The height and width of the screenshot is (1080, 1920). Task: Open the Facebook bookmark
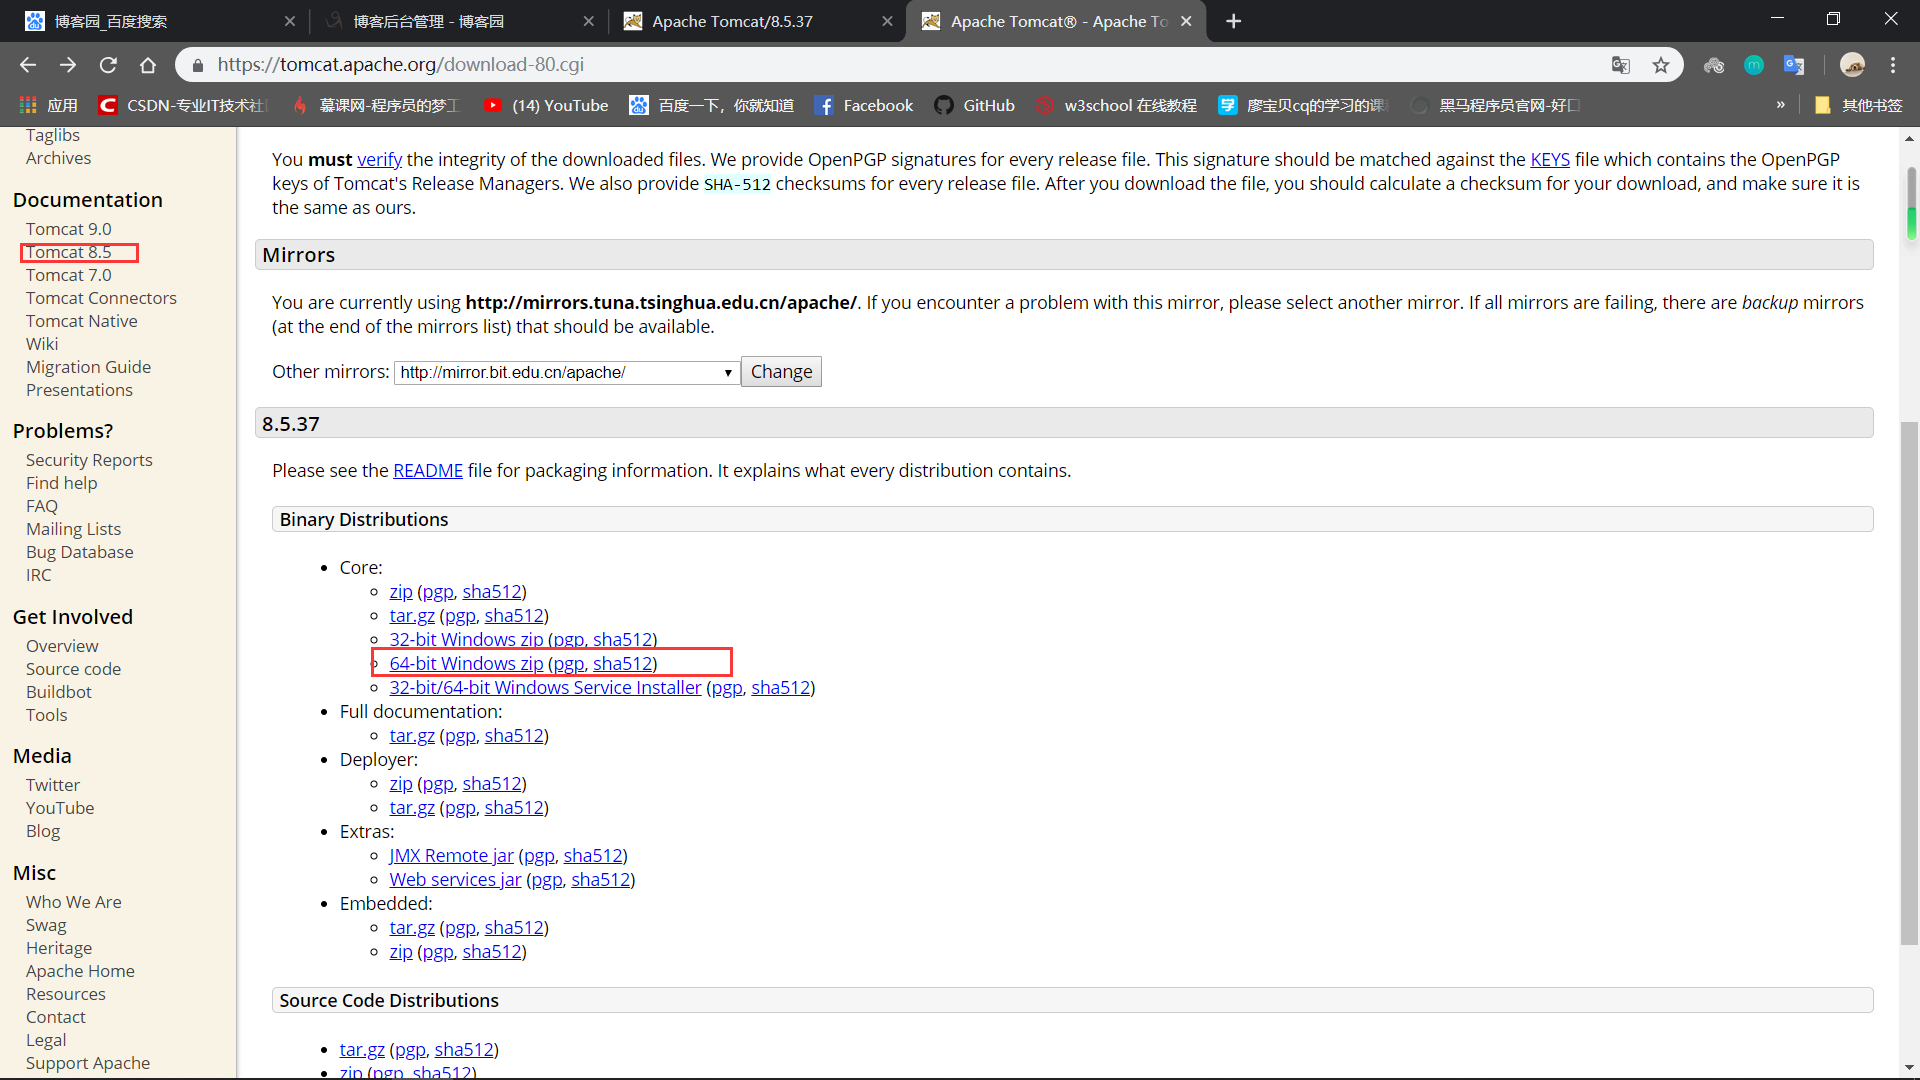point(864,105)
